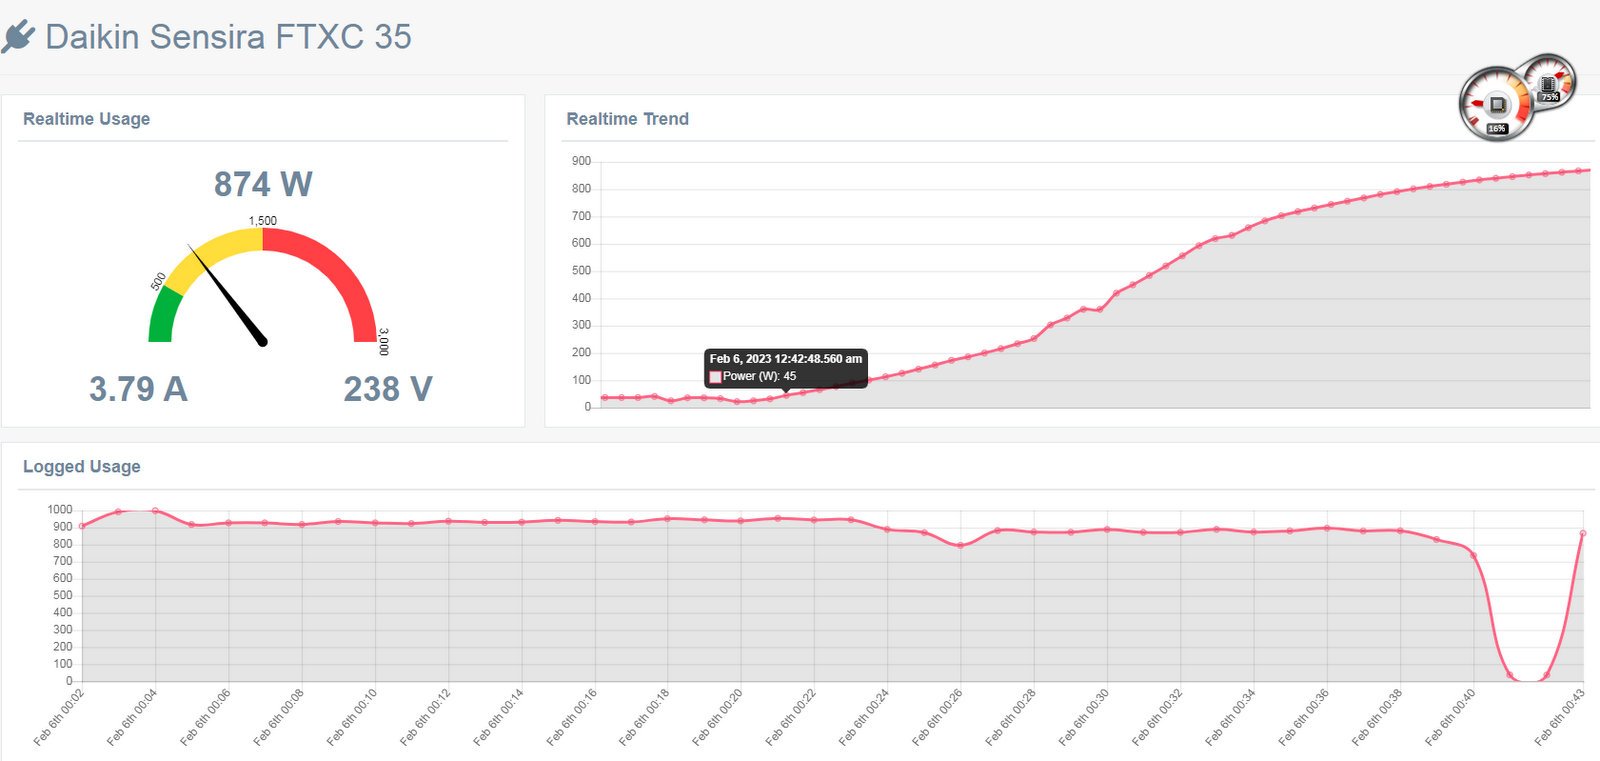Viewport: 1600px width, 761px height.
Task: Click the first Logged Usage point at 00:02
Action: click(x=82, y=526)
